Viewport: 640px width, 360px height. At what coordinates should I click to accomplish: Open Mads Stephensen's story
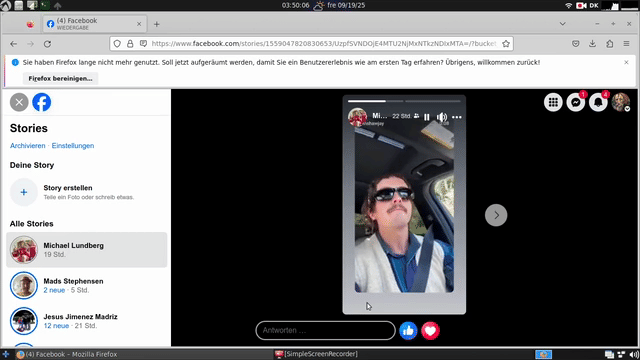pos(87,285)
